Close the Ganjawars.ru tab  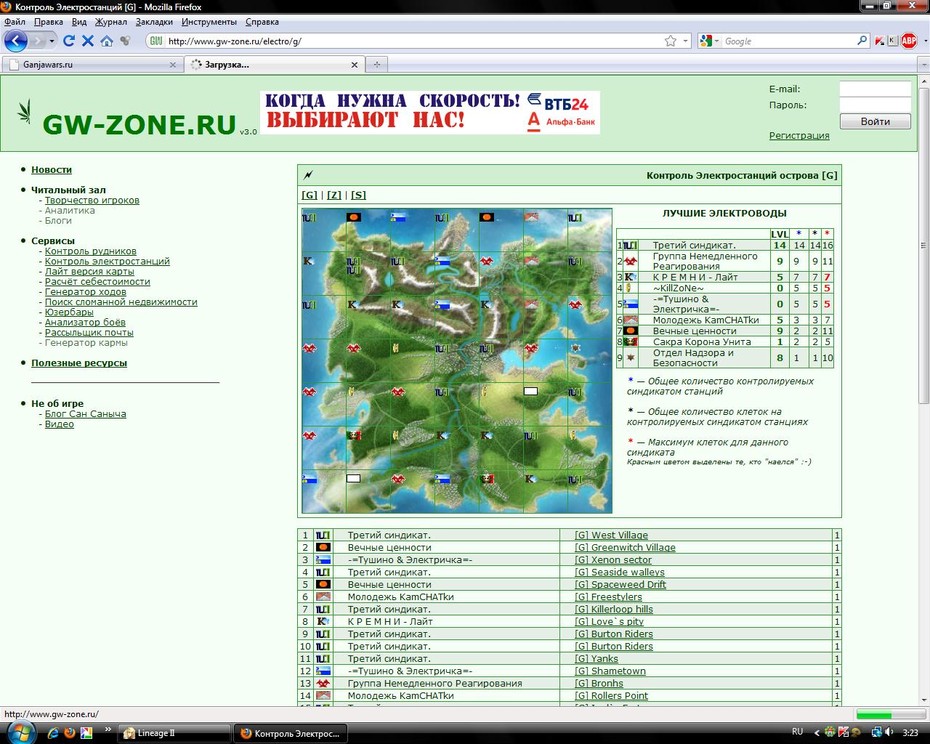(173, 65)
